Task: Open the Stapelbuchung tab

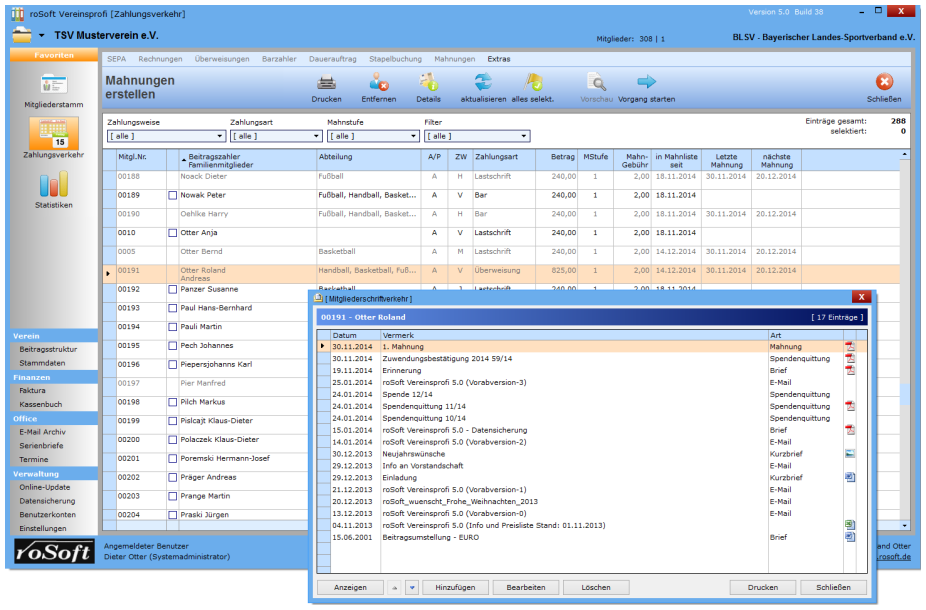Action: click(395, 59)
